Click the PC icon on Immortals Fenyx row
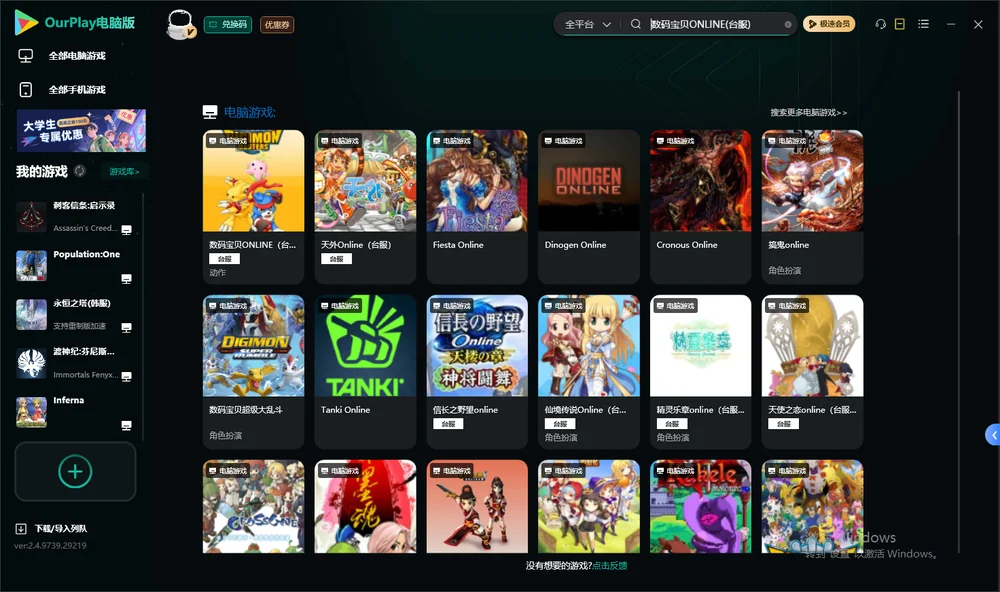1000x592 pixels. point(126,376)
